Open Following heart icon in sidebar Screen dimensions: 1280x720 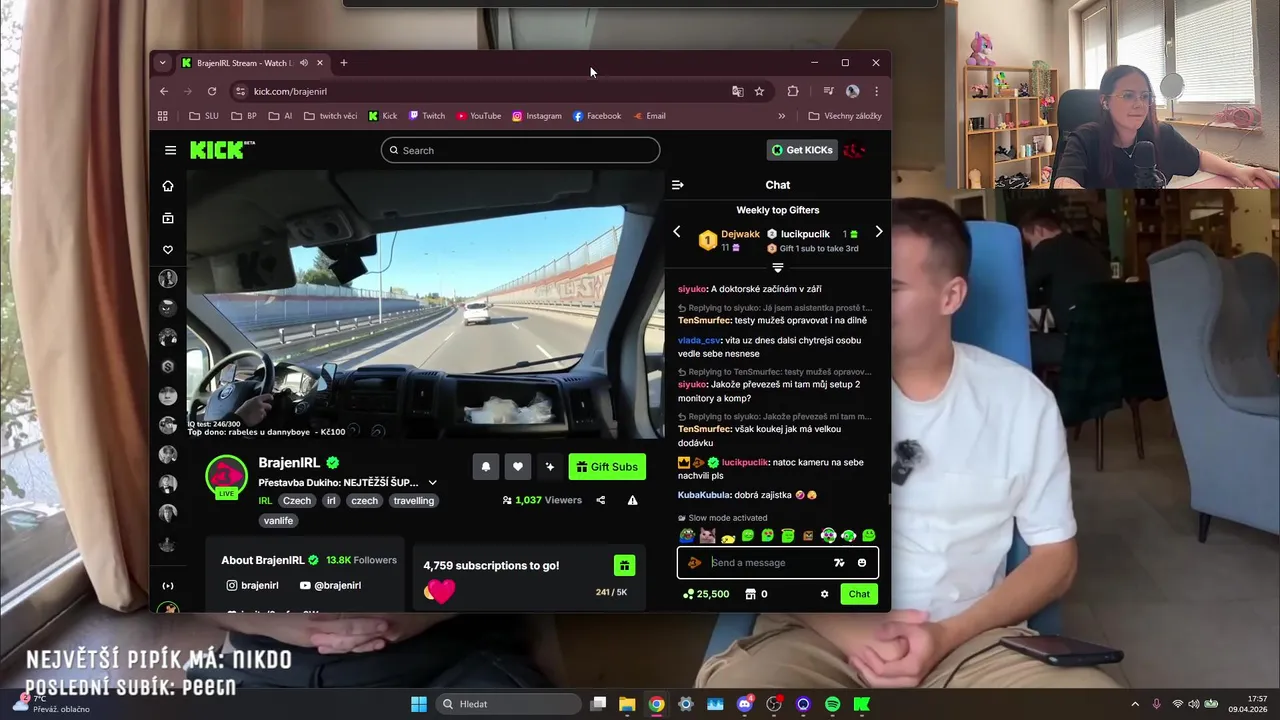click(x=168, y=250)
